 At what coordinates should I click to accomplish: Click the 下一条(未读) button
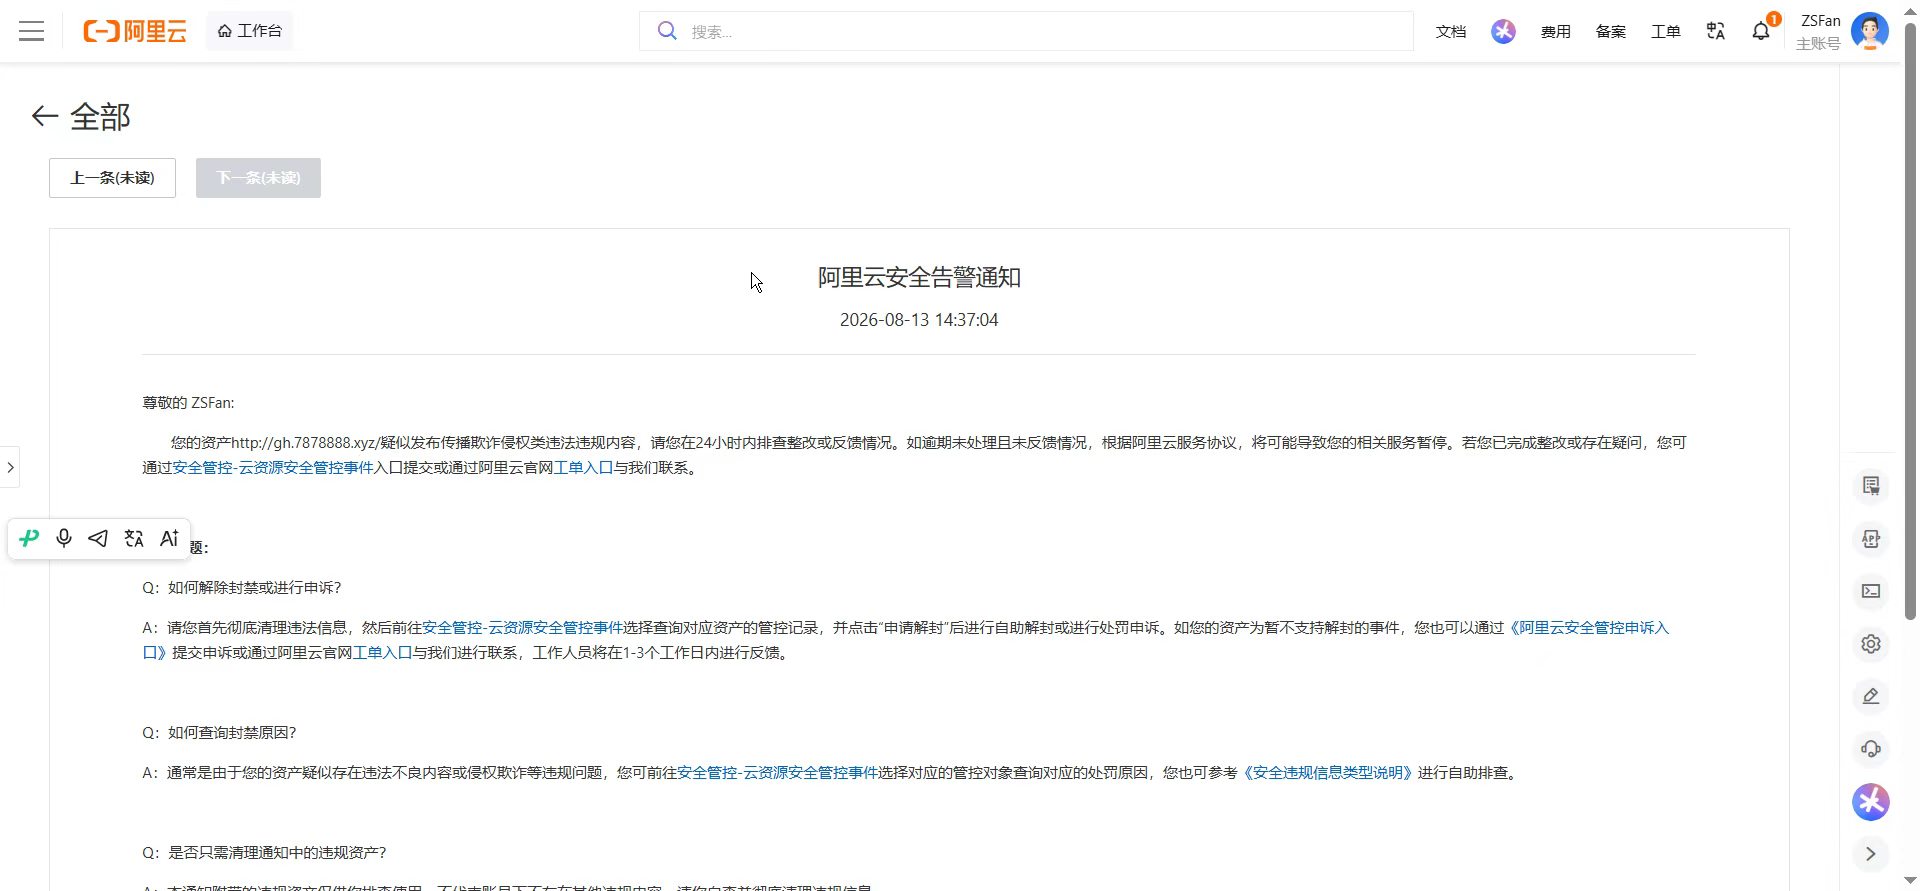point(258,178)
